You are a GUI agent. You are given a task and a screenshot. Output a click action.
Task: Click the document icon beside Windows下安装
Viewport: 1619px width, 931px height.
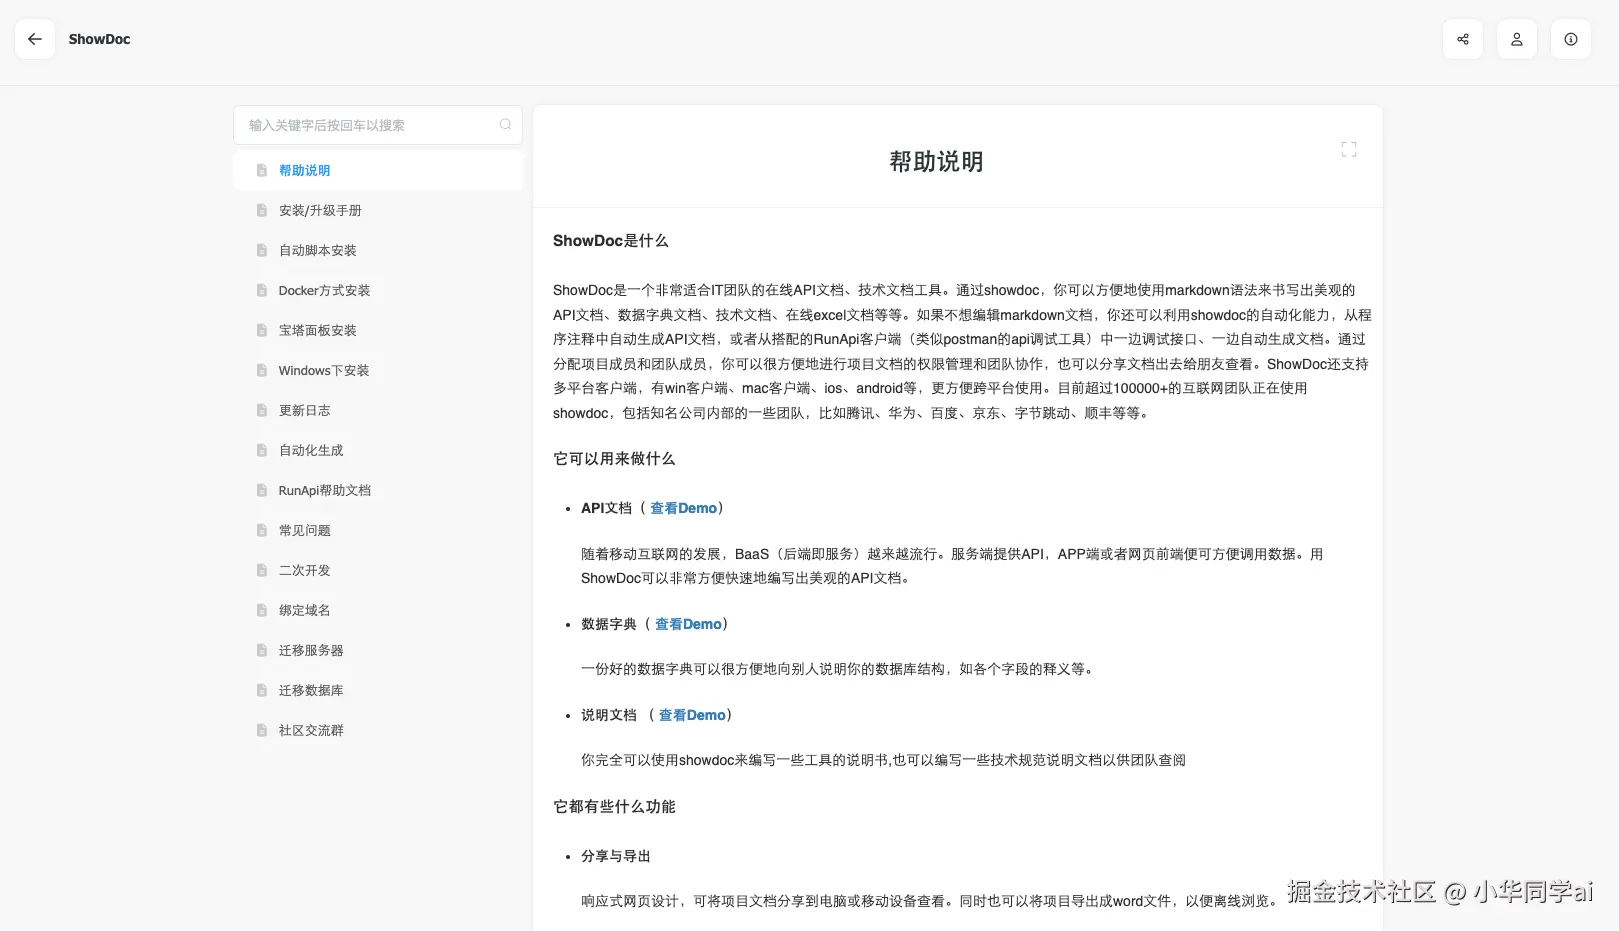(x=262, y=370)
